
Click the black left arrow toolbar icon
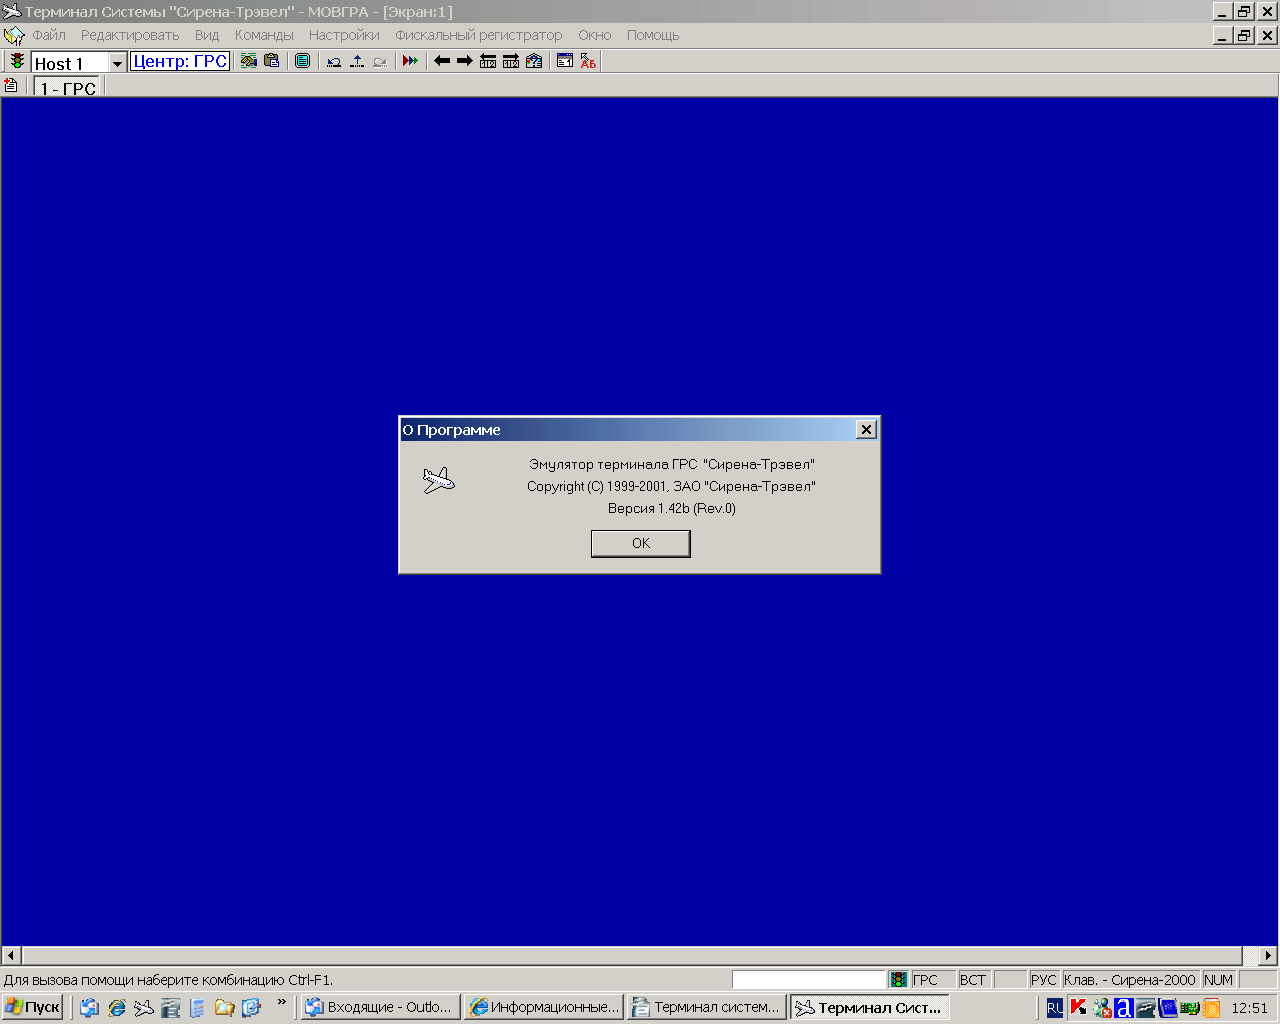click(442, 61)
